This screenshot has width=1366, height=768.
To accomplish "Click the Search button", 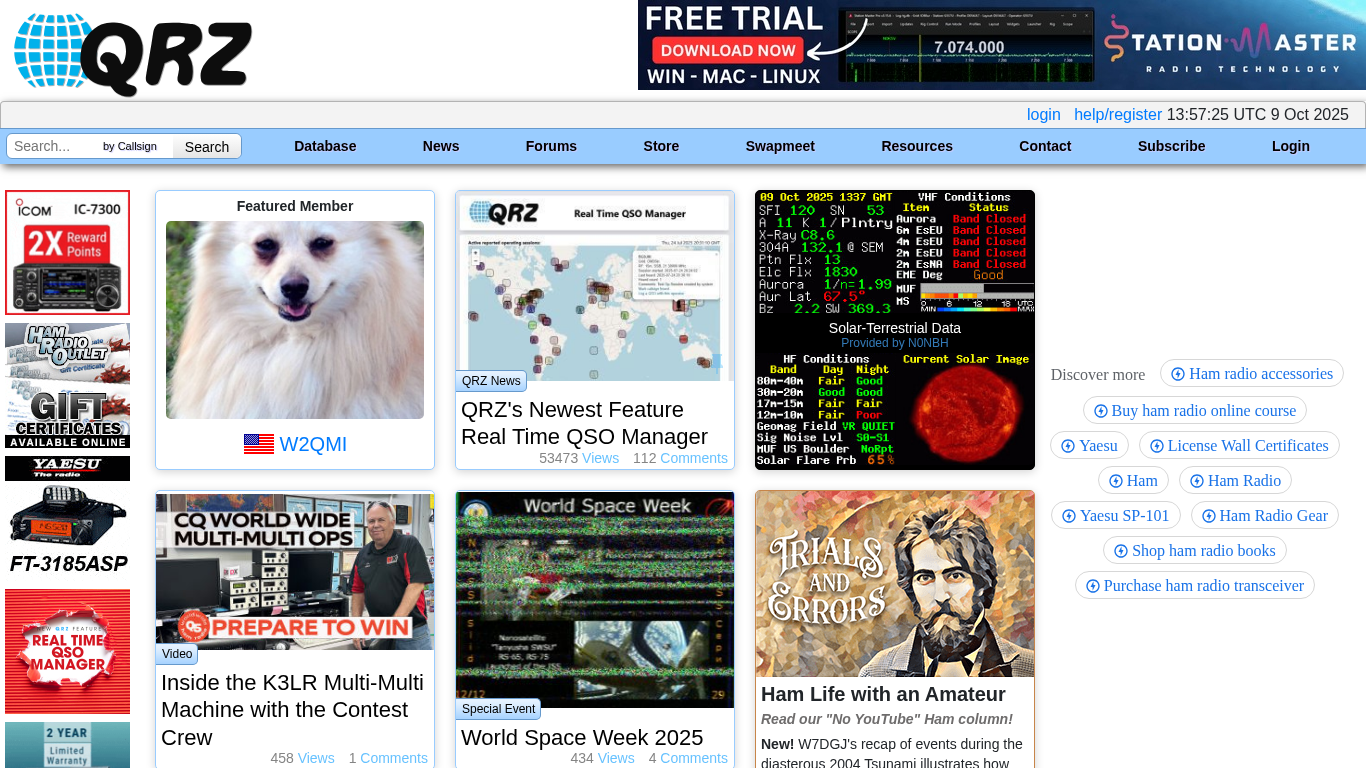I will [x=207, y=146].
